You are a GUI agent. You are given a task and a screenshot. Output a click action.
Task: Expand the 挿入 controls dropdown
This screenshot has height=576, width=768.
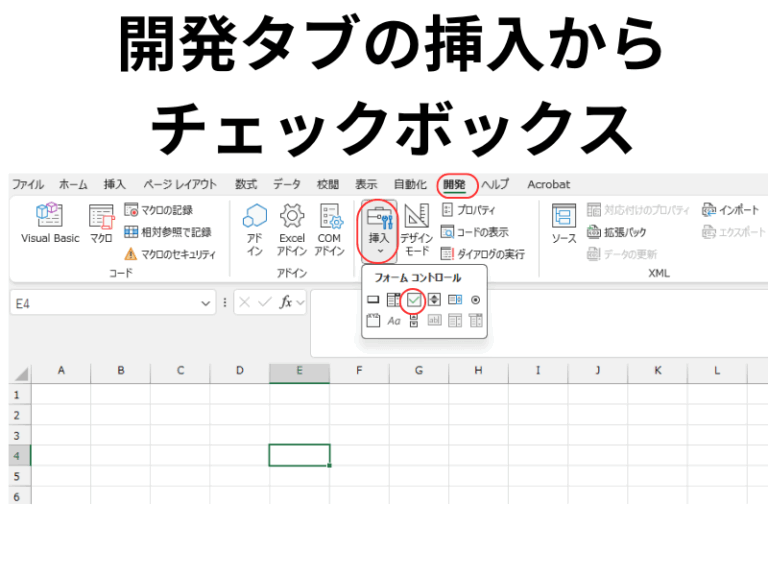tap(379, 228)
